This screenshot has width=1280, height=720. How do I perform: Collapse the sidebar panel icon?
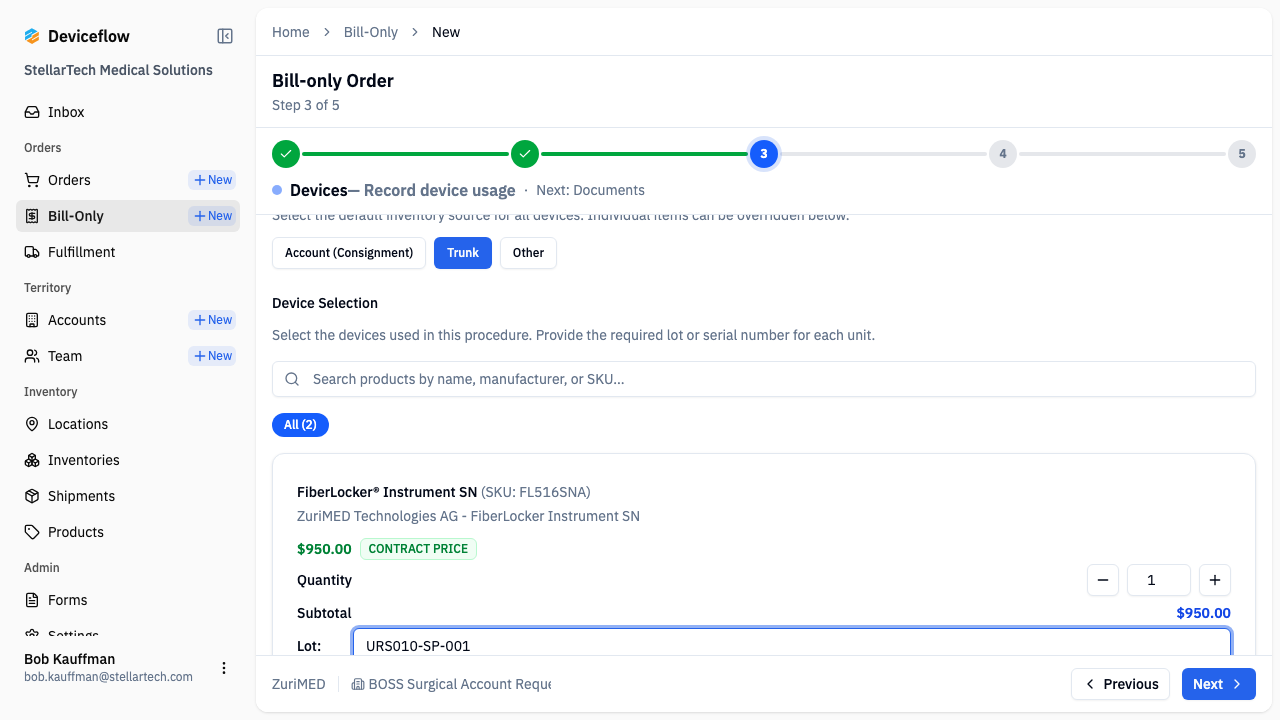(225, 36)
